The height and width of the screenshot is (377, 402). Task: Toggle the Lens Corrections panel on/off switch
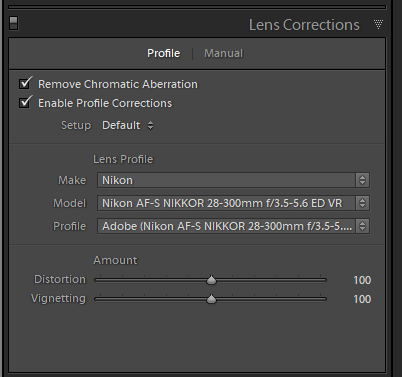point(14,23)
